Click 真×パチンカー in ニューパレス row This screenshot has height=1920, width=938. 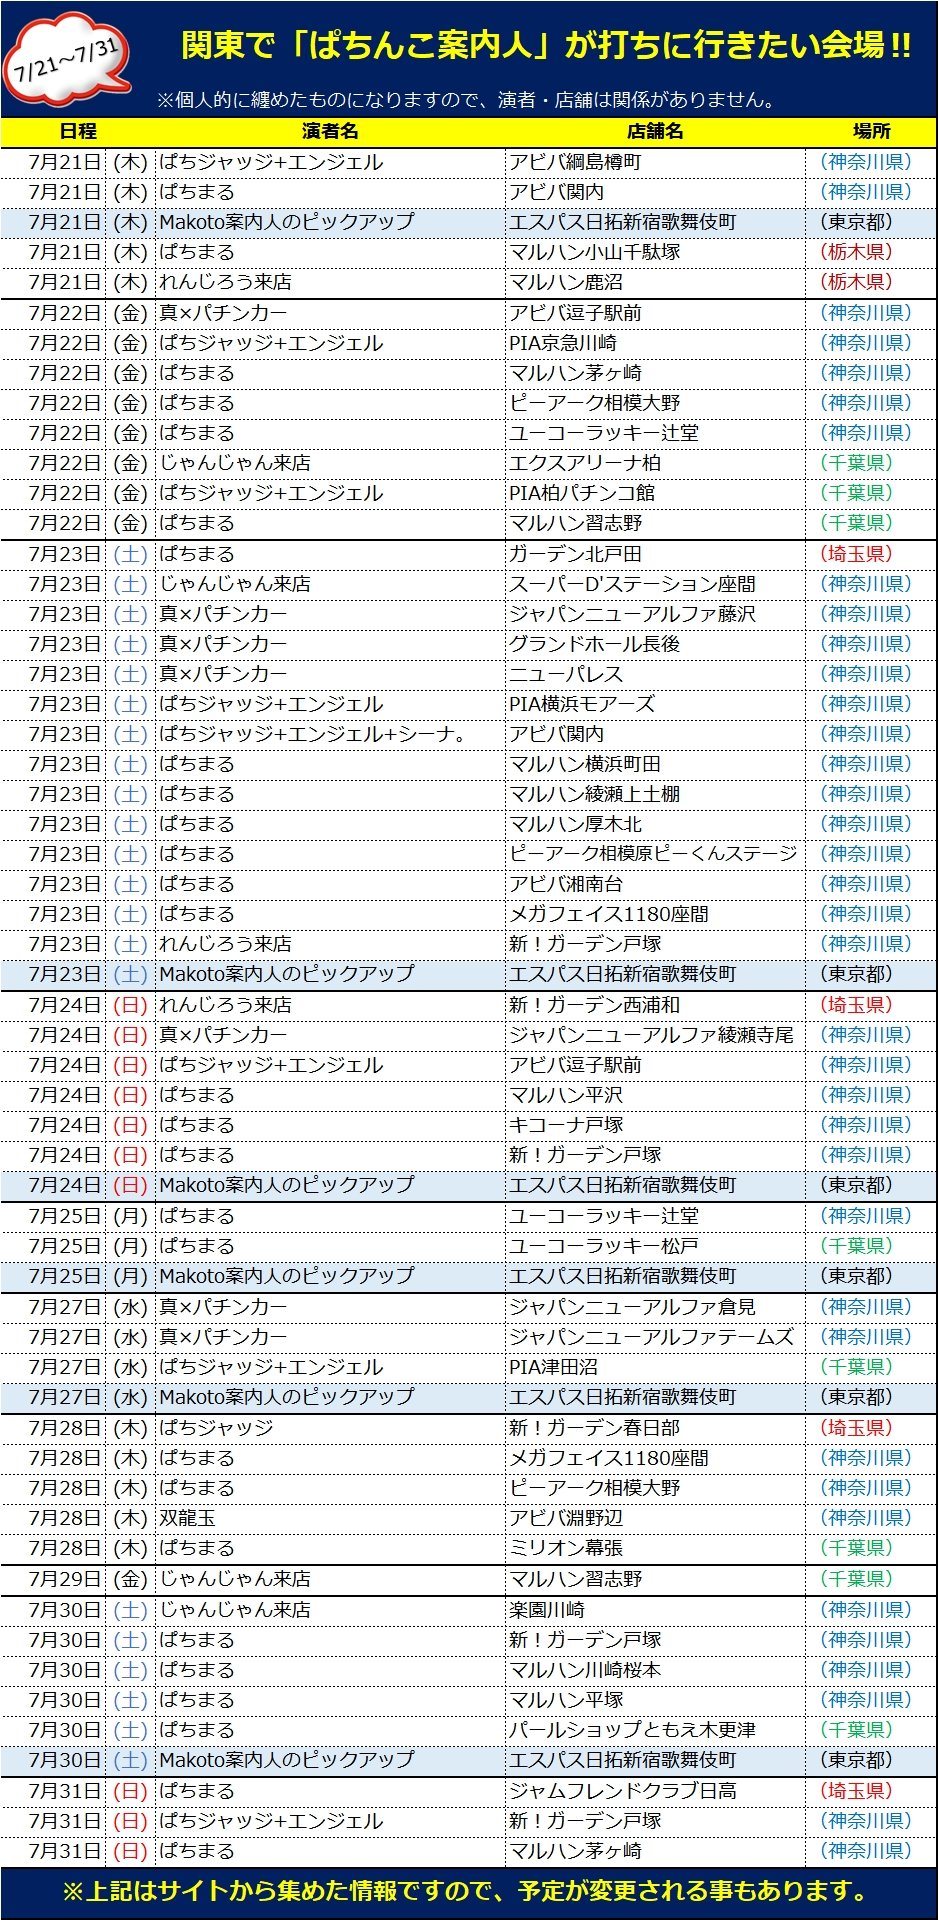tap(223, 674)
